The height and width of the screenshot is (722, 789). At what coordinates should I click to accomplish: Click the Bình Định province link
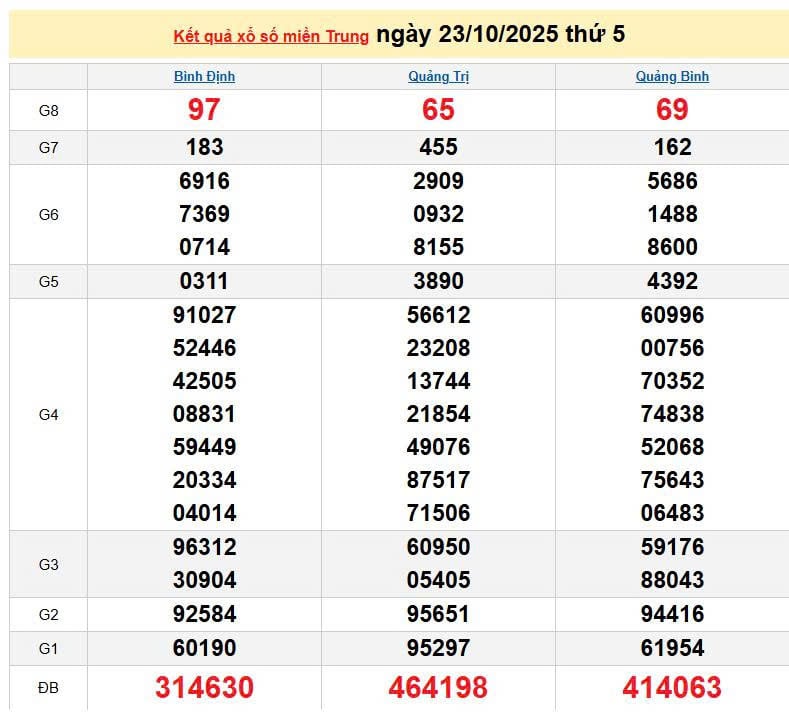click(x=204, y=76)
